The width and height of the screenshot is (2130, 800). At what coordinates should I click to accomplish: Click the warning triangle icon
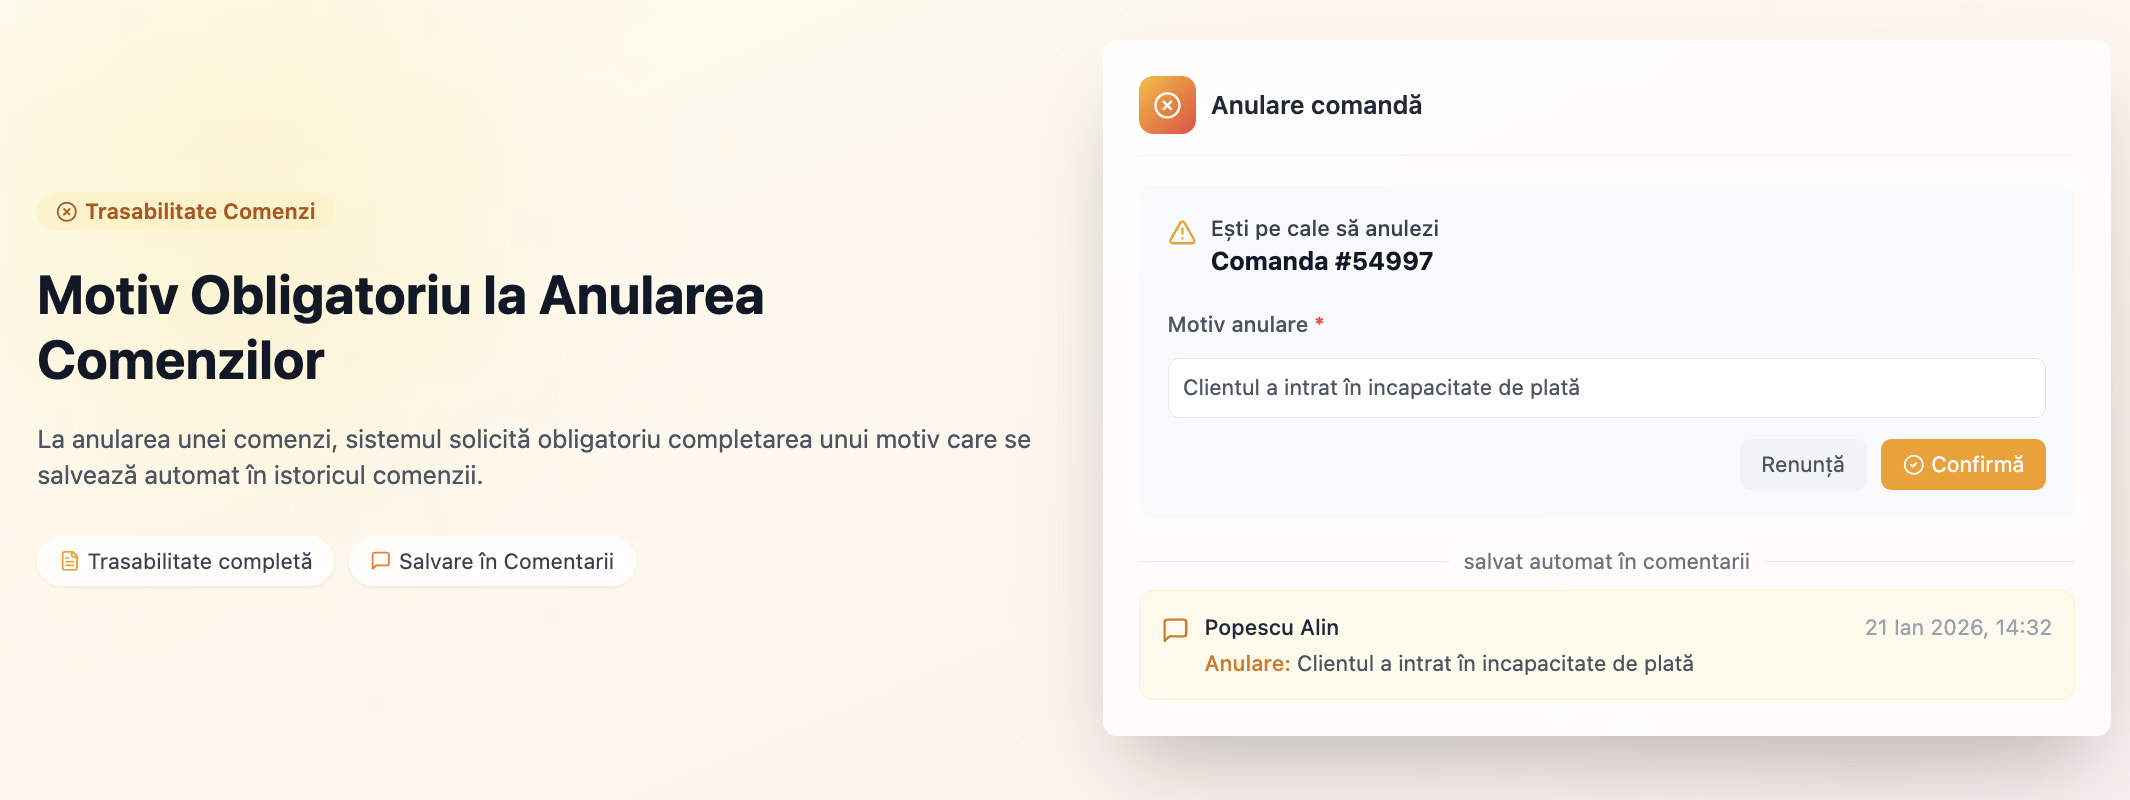pos(1182,233)
